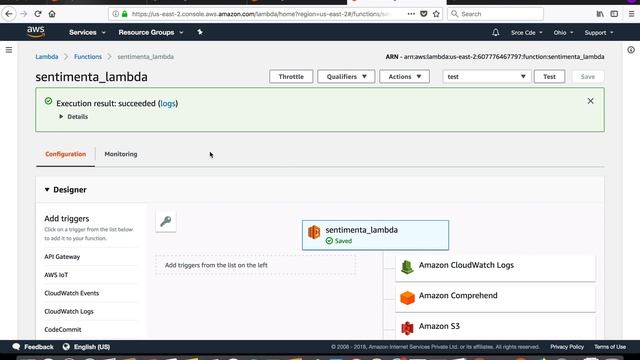
Task: Click the AWS logo
Action: tap(36, 32)
